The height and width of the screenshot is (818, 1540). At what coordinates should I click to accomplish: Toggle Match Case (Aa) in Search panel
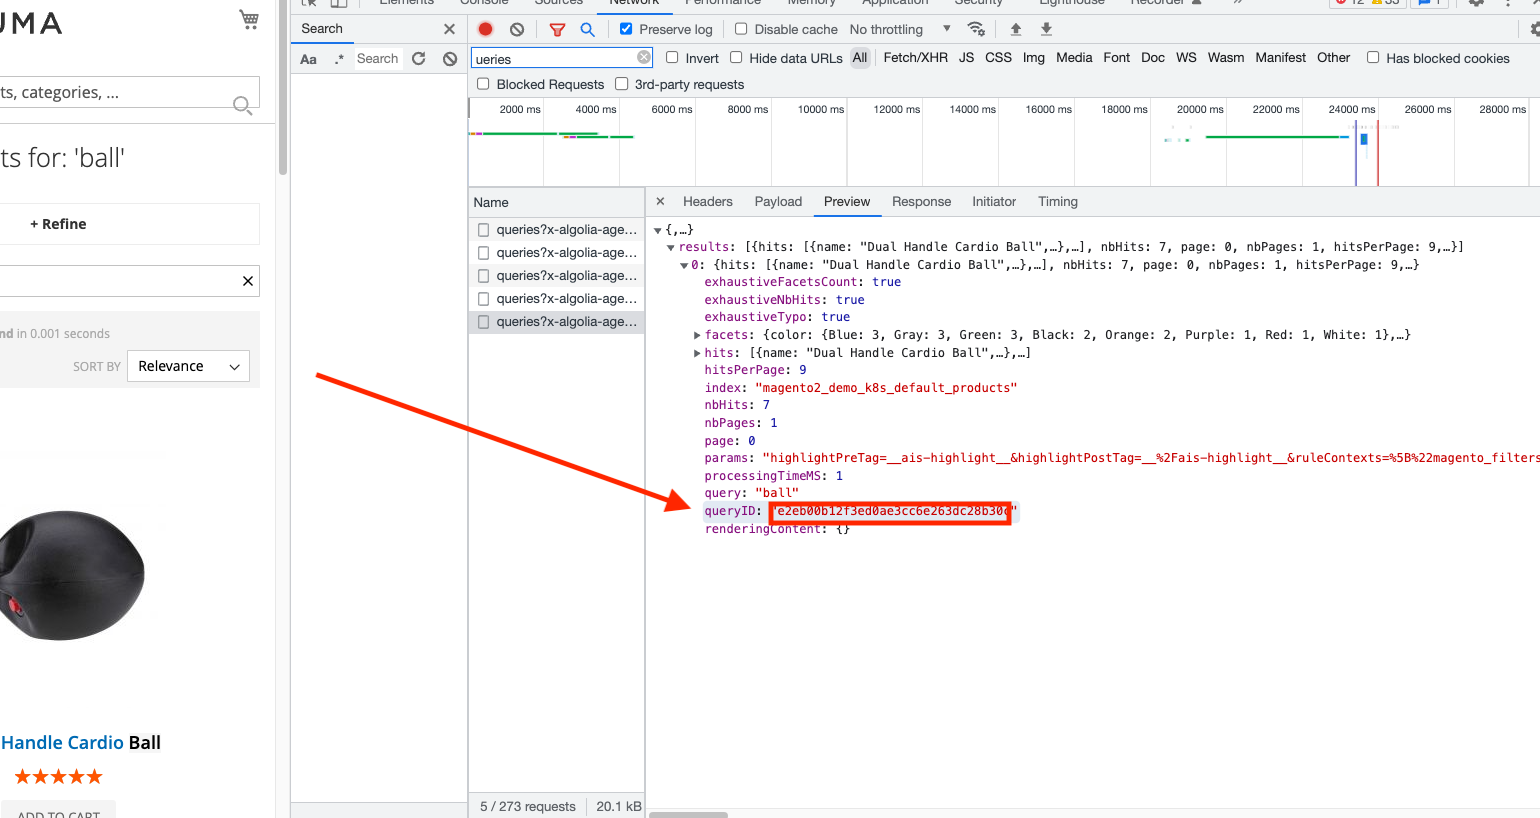pyautogui.click(x=308, y=59)
